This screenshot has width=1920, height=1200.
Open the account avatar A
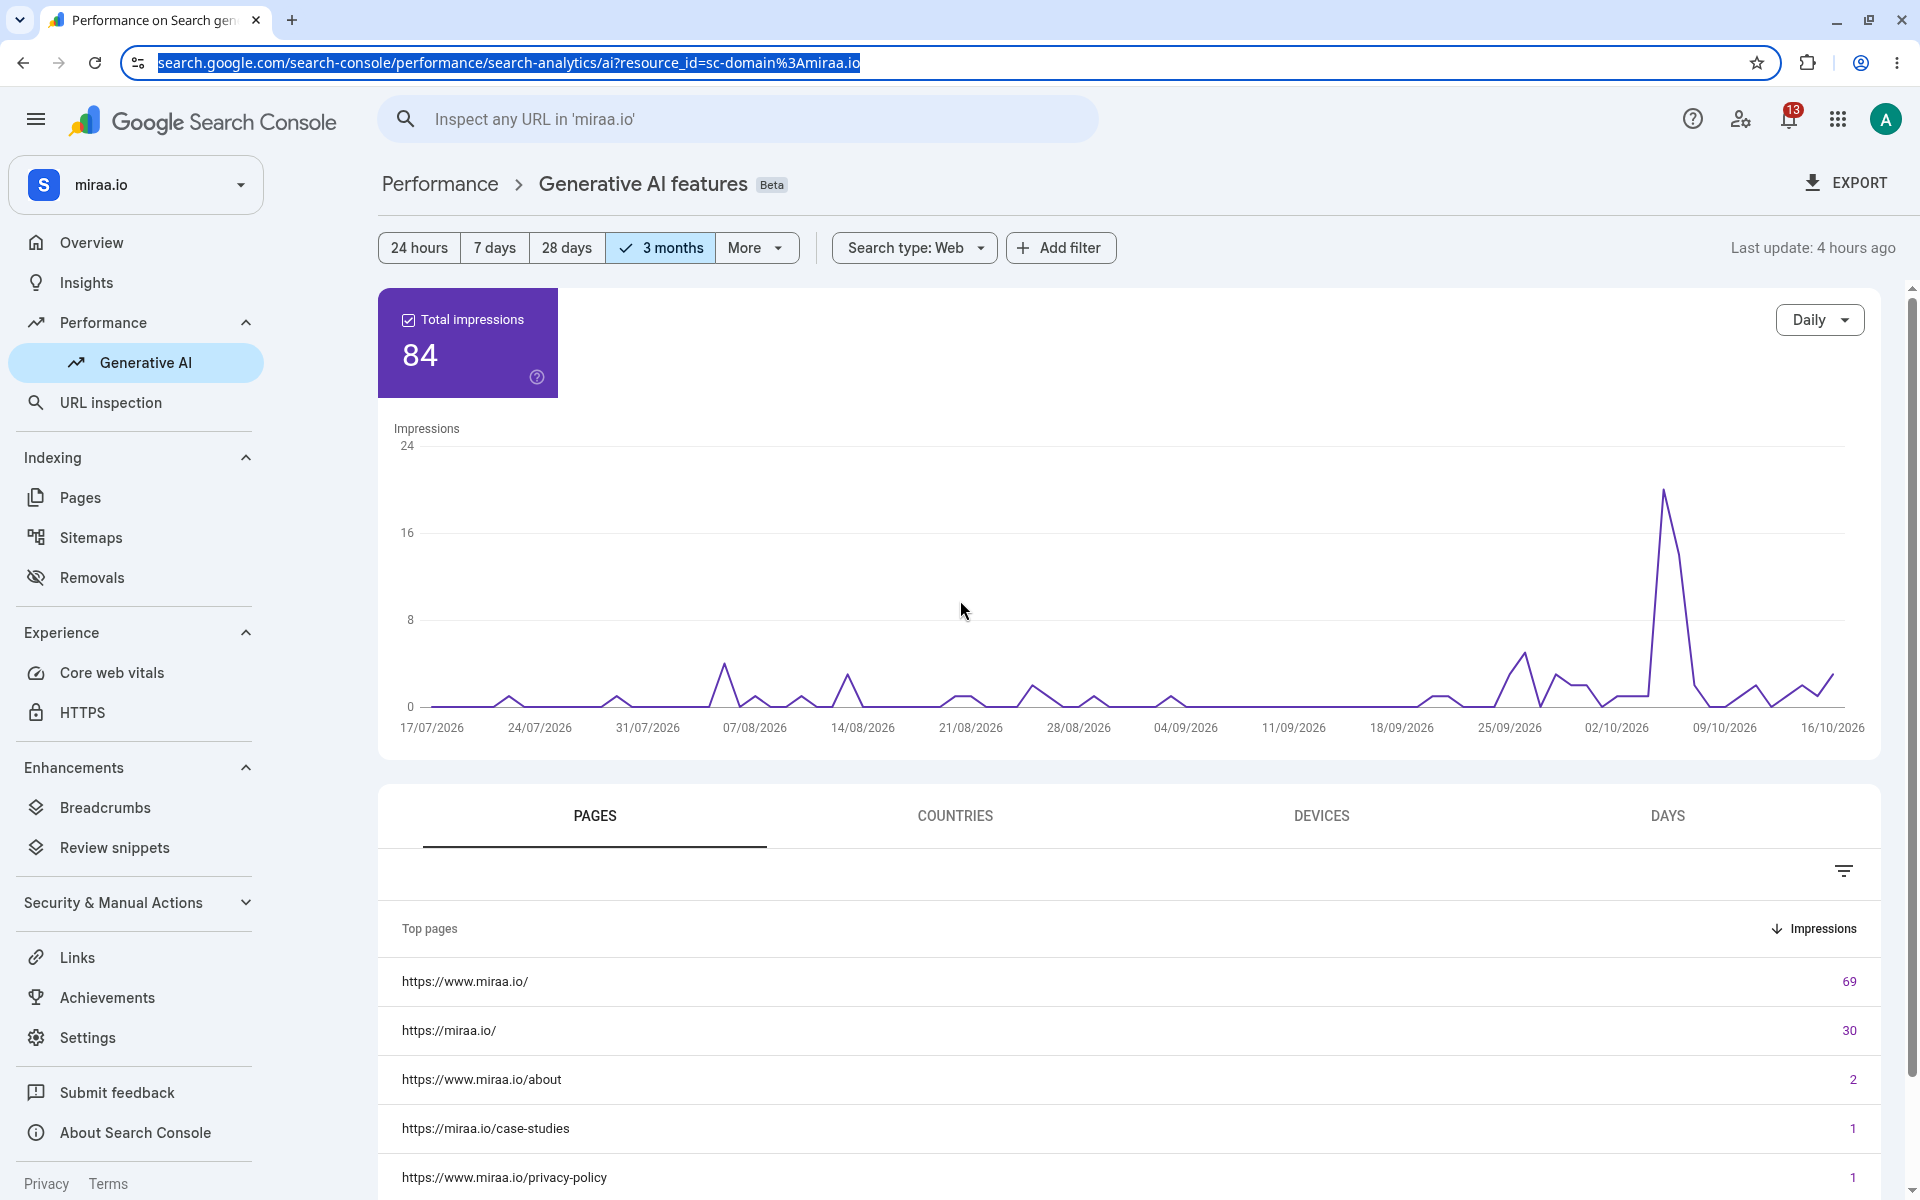(1885, 119)
